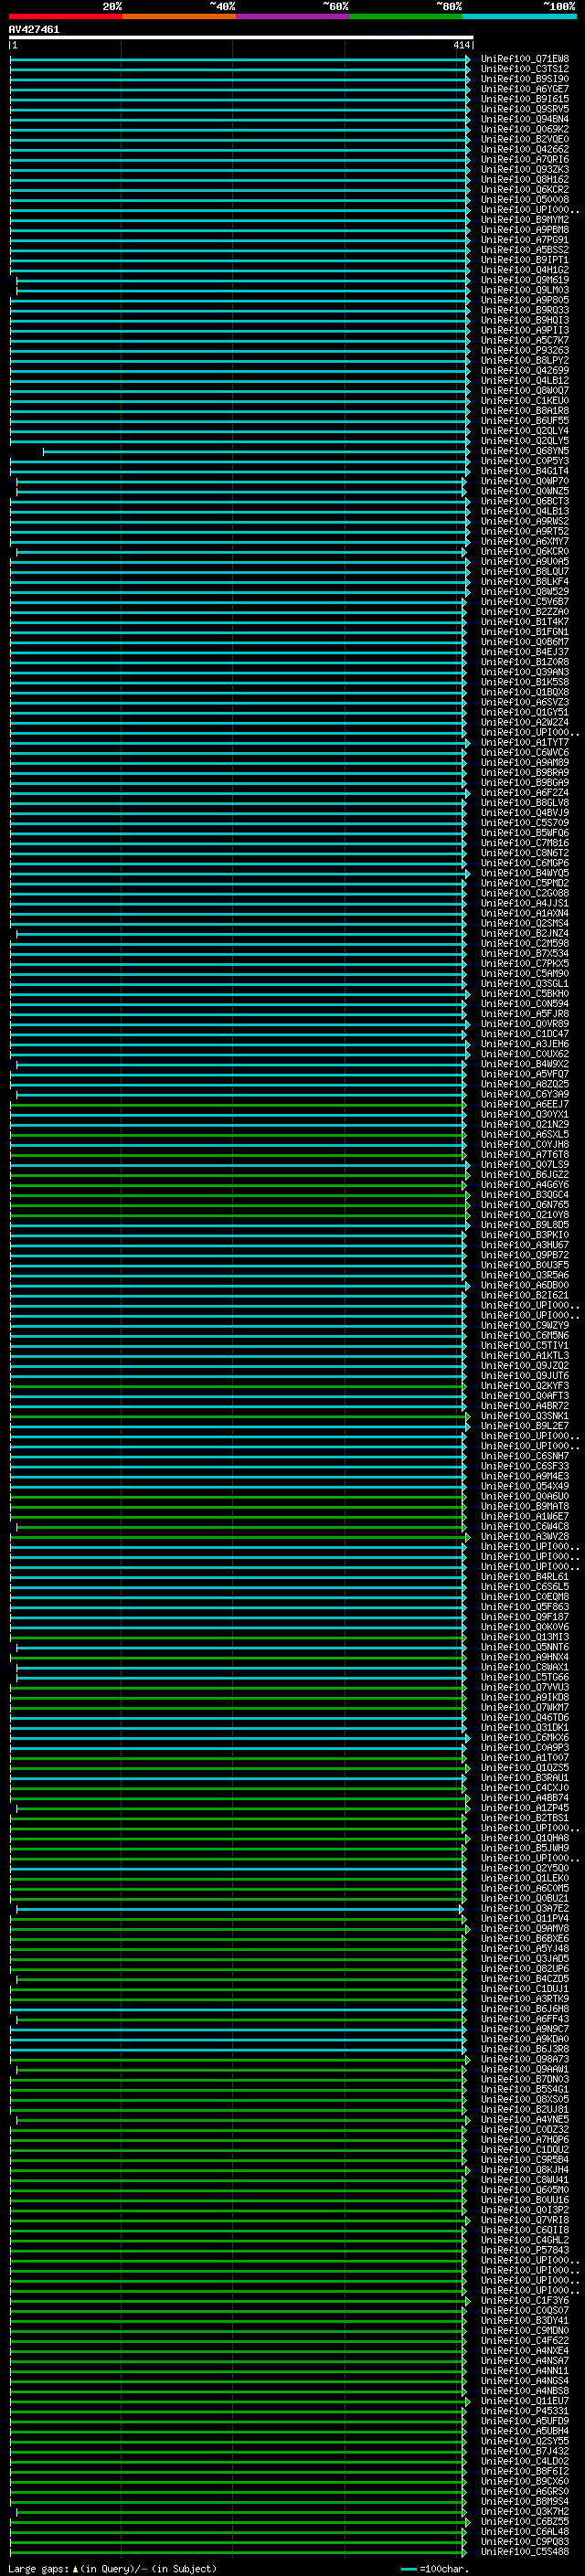This screenshot has height=2576, width=585.
Task: Select the UniRef100_Q11EU7 label
Action: [524, 2400]
